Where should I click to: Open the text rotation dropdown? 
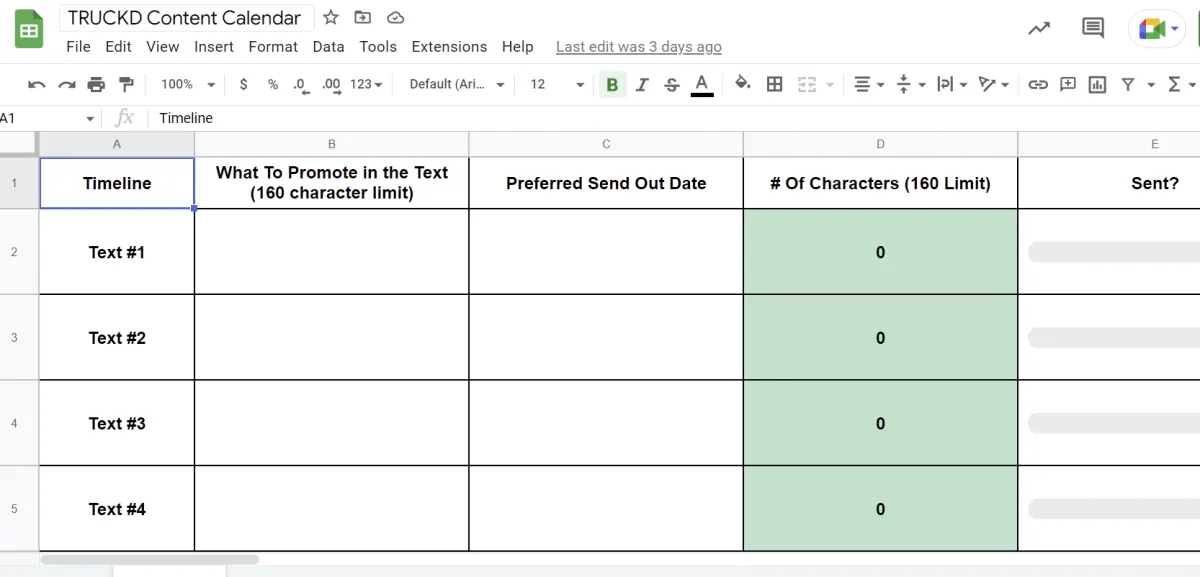(993, 84)
